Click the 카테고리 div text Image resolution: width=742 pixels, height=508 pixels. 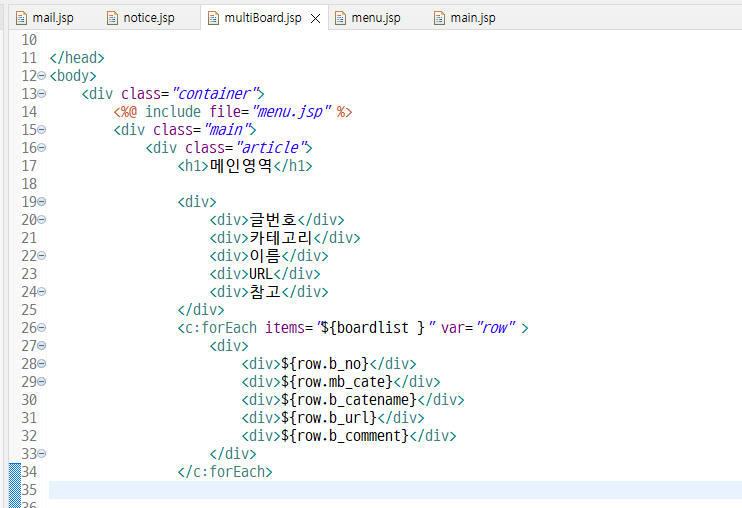(281, 237)
